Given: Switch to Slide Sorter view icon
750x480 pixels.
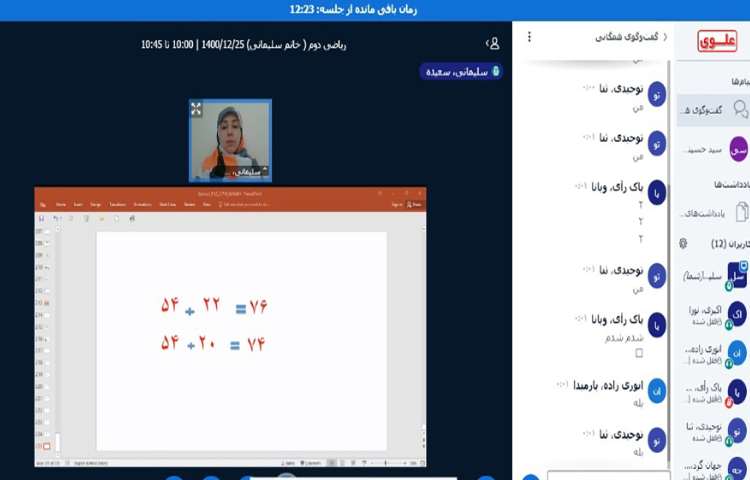Looking at the screenshot, I should pyautogui.click(x=342, y=463).
